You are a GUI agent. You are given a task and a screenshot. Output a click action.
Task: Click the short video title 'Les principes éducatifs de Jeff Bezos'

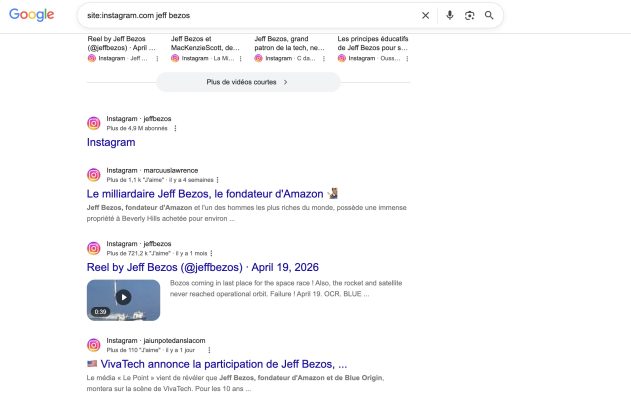373,43
